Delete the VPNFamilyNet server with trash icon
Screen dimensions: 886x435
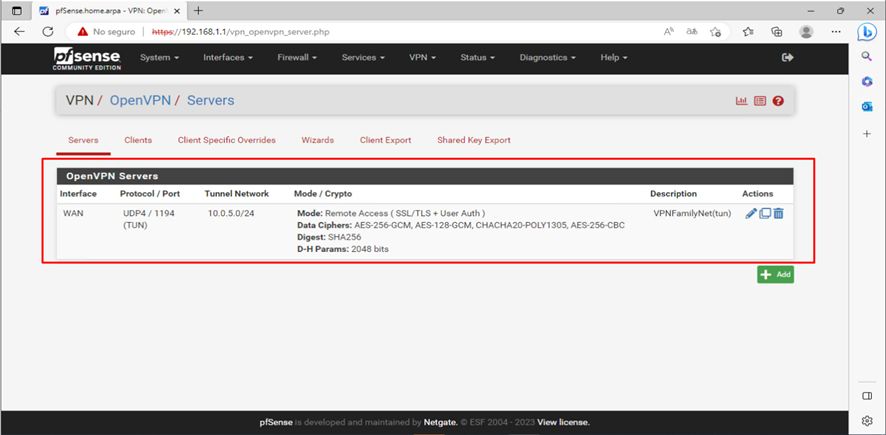click(x=778, y=214)
